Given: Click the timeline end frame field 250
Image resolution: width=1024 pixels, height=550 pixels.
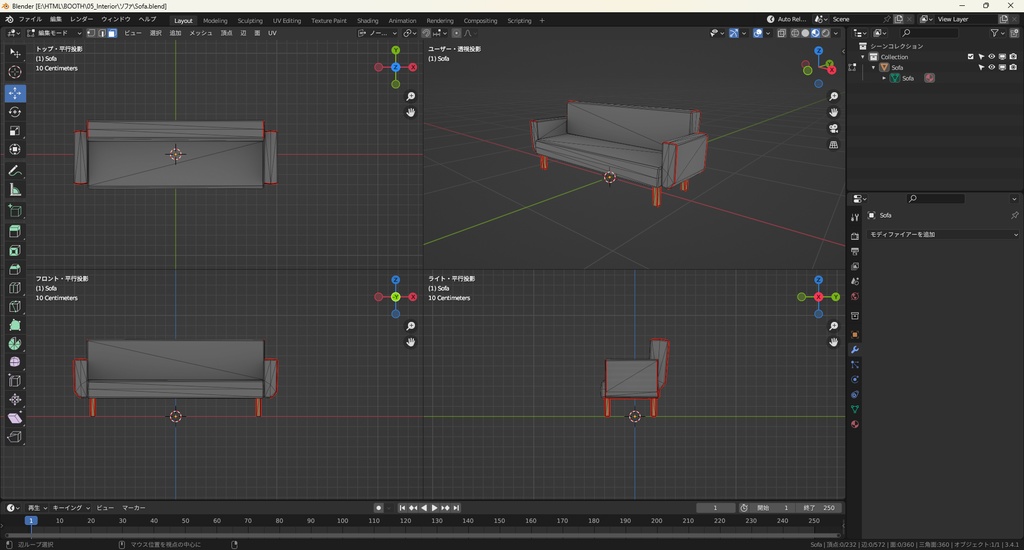Looking at the screenshot, I should 820,508.
